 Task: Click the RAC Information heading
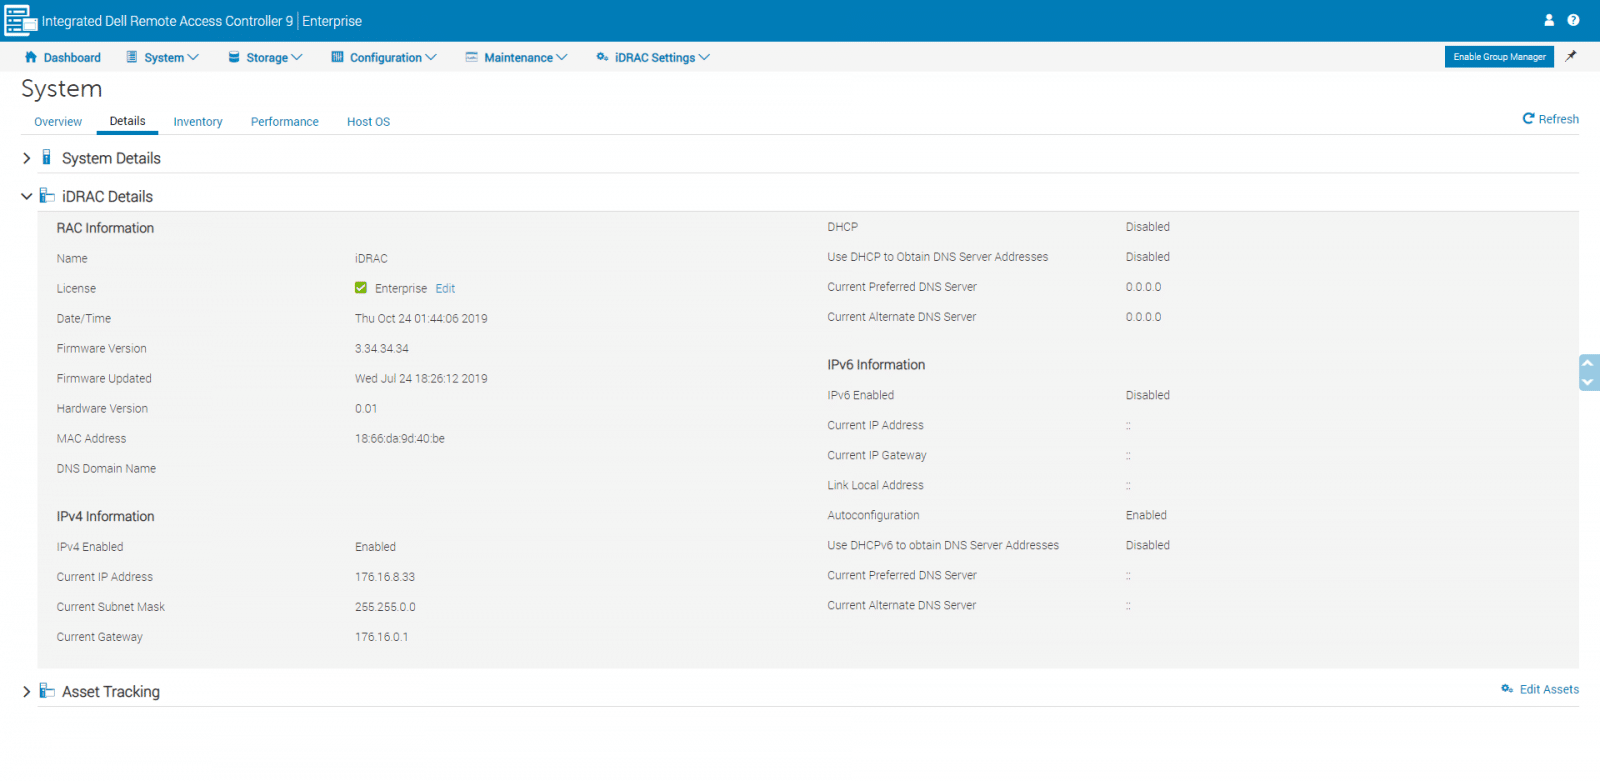[x=105, y=228]
